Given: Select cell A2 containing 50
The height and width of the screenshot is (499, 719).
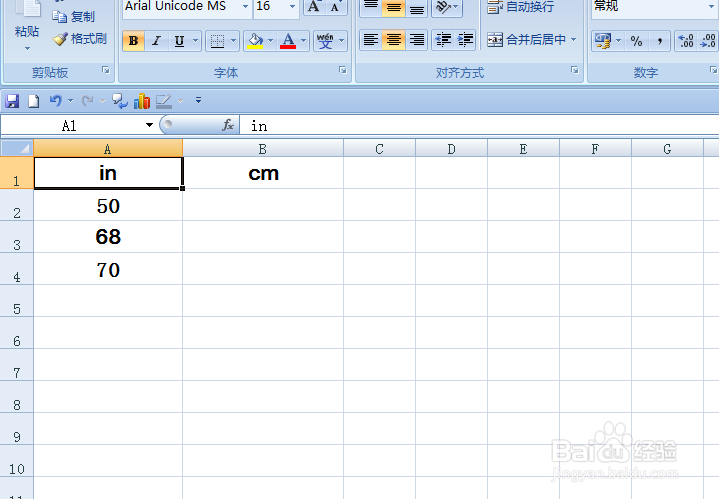Looking at the screenshot, I should tap(108, 205).
